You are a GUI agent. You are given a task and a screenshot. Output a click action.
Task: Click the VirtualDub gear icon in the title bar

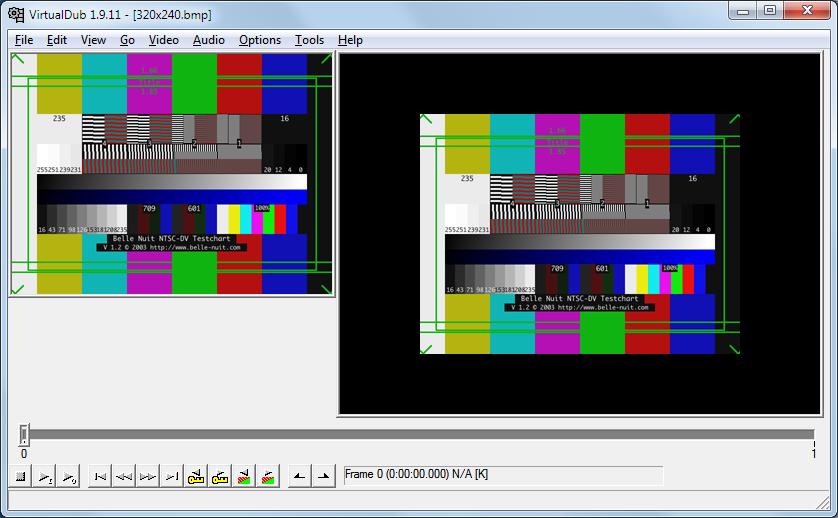[16, 14]
